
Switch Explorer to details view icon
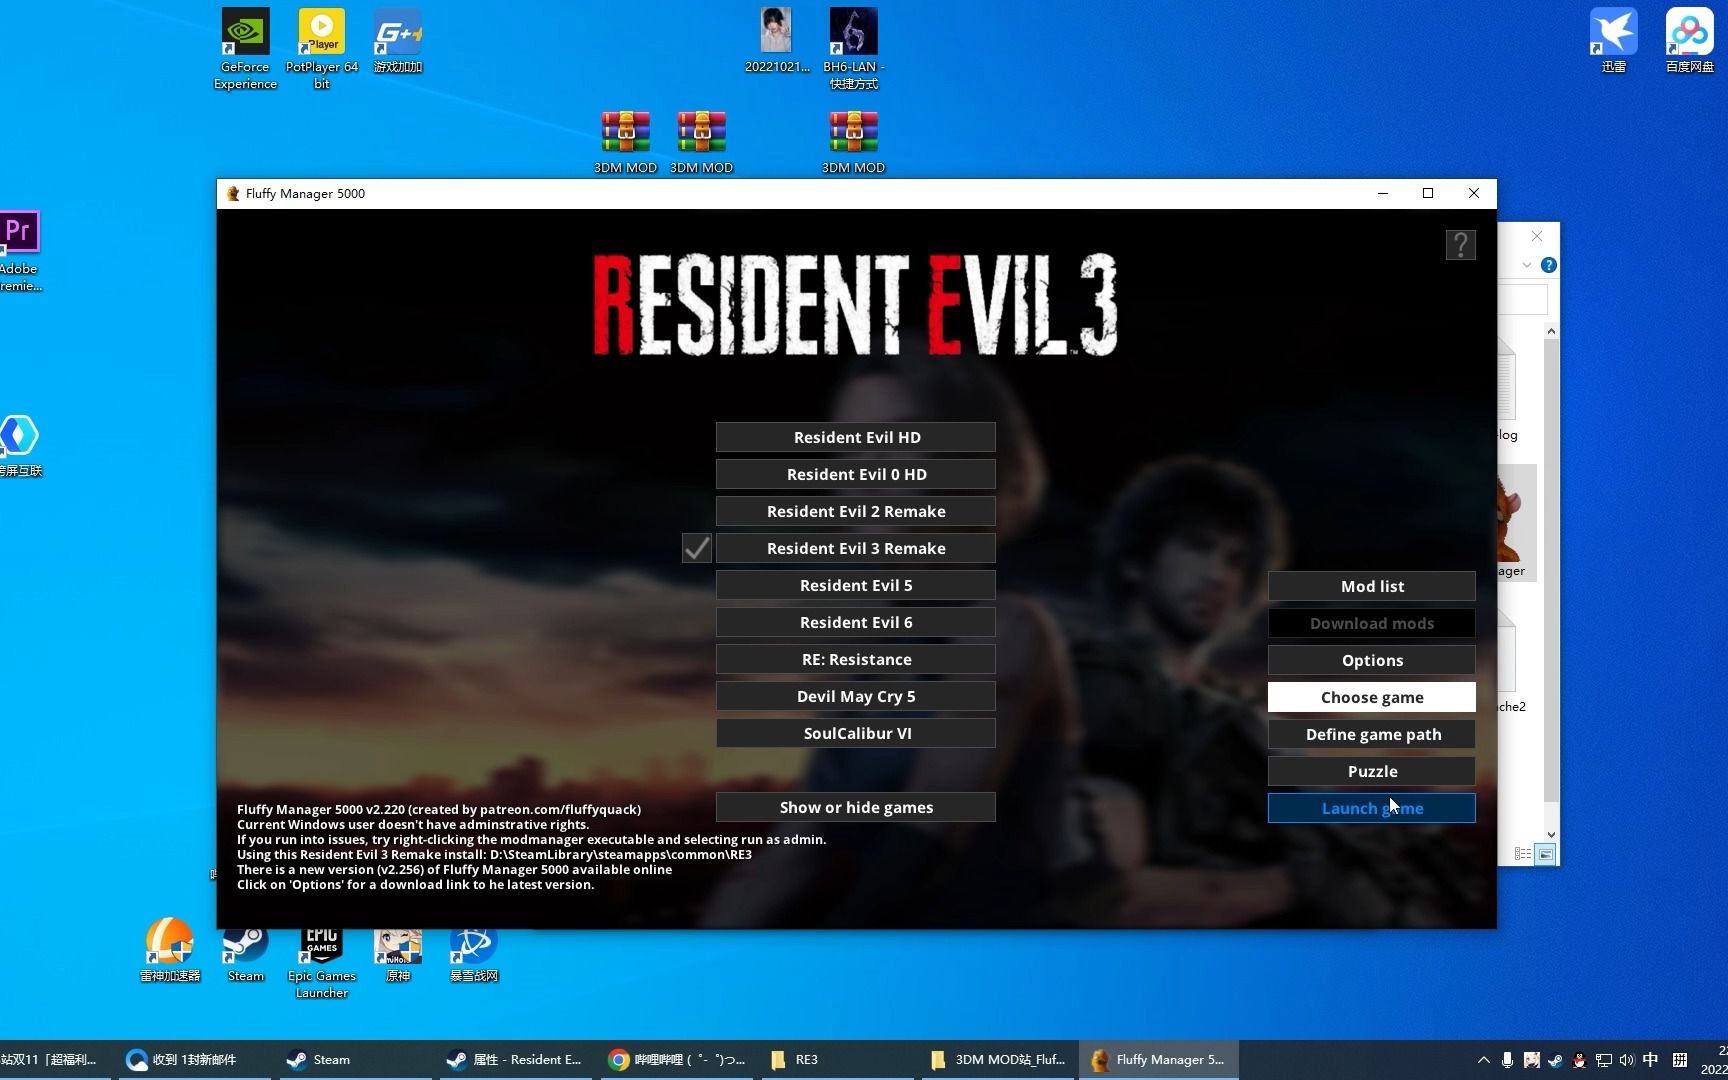coord(1523,854)
